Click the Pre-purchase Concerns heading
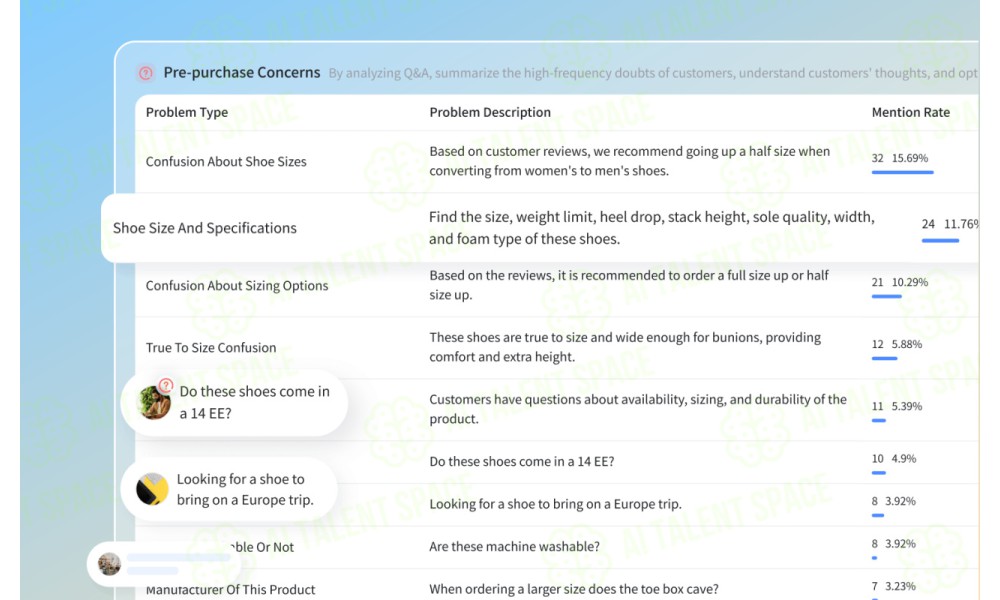Image resolution: width=1000 pixels, height=600 pixels. pos(242,73)
